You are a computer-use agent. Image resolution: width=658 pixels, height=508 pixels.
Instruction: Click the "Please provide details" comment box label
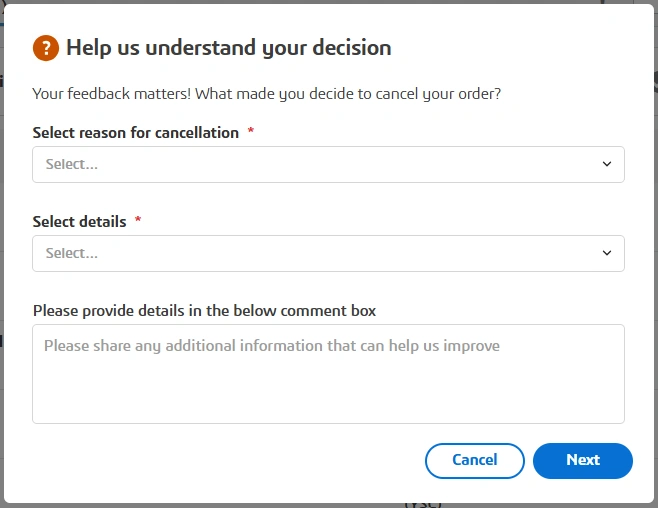[x=204, y=311]
